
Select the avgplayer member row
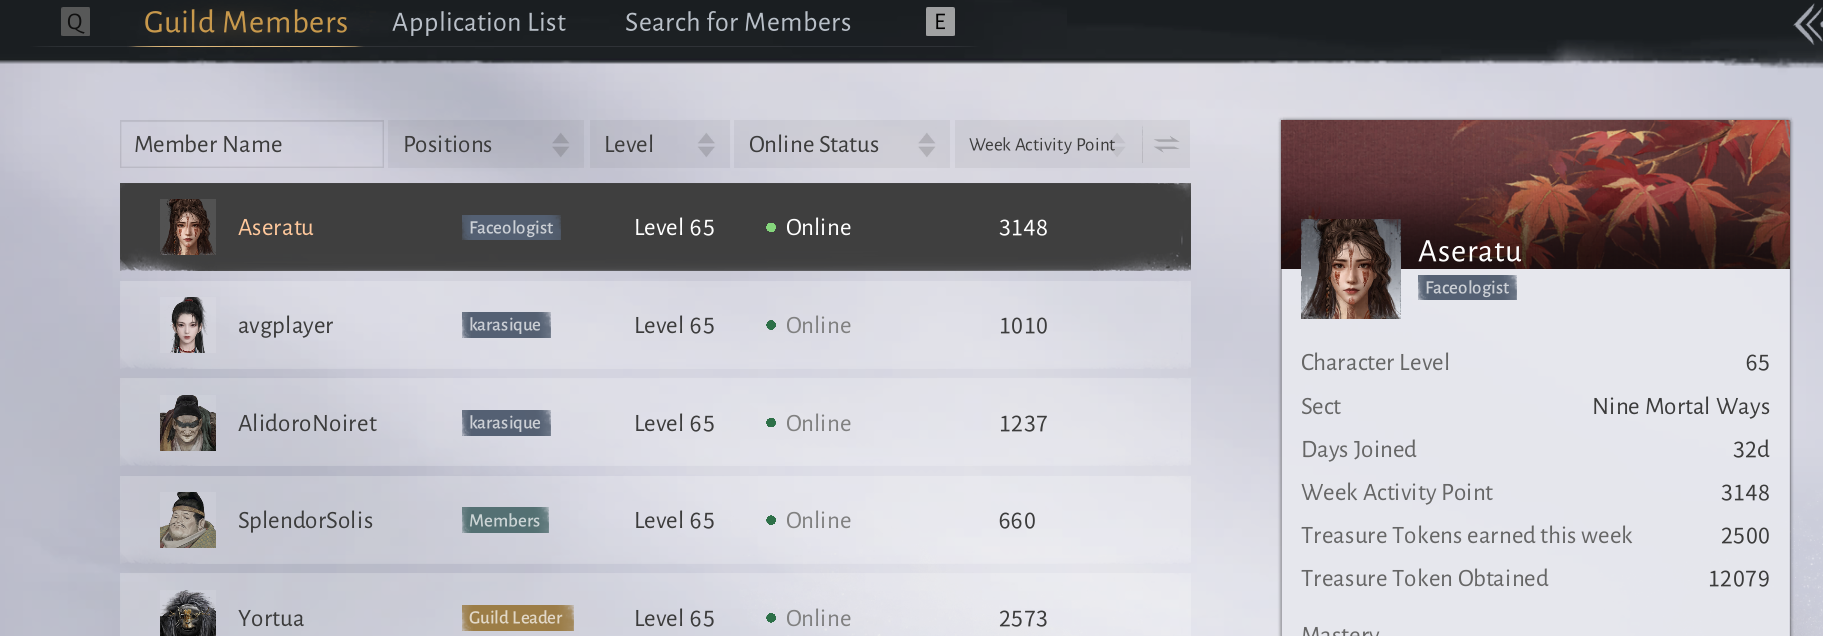click(x=655, y=325)
